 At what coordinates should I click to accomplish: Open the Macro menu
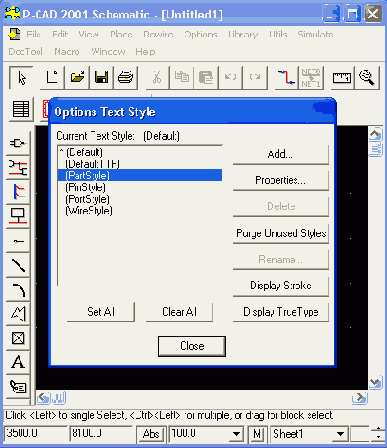point(67,52)
